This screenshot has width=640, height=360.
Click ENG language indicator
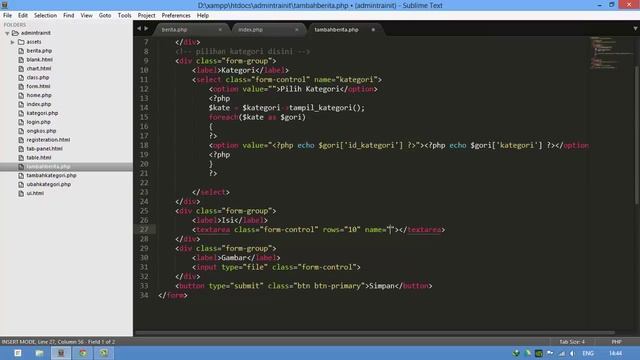point(588,353)
